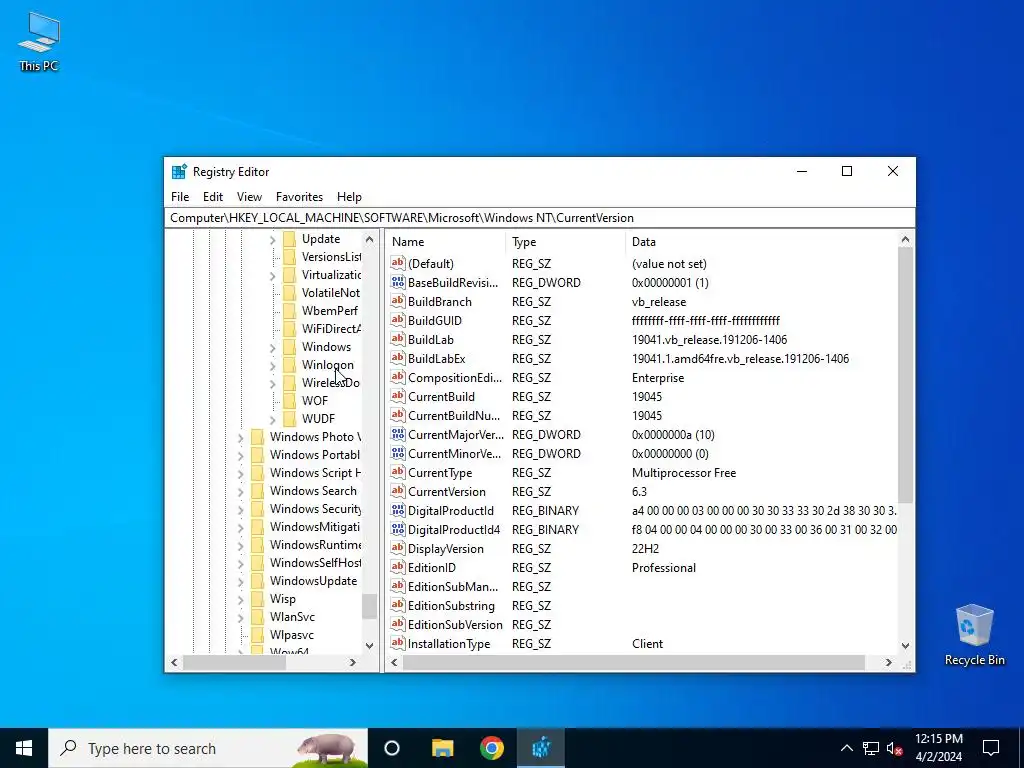Click the Registry Editor taskbar icon

click(541, 748)
